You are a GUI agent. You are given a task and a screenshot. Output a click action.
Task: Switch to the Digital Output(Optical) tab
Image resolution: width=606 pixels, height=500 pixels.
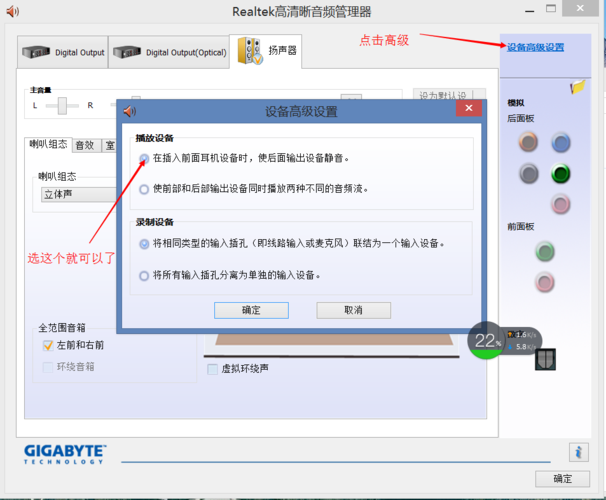[169, 52]
